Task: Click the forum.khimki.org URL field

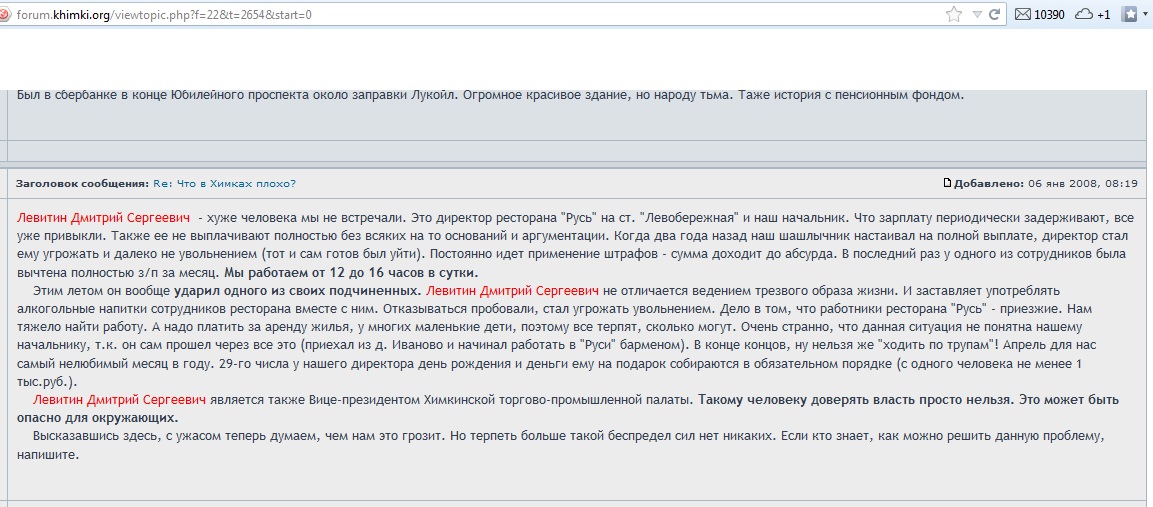Action: (x=400, y=16)
